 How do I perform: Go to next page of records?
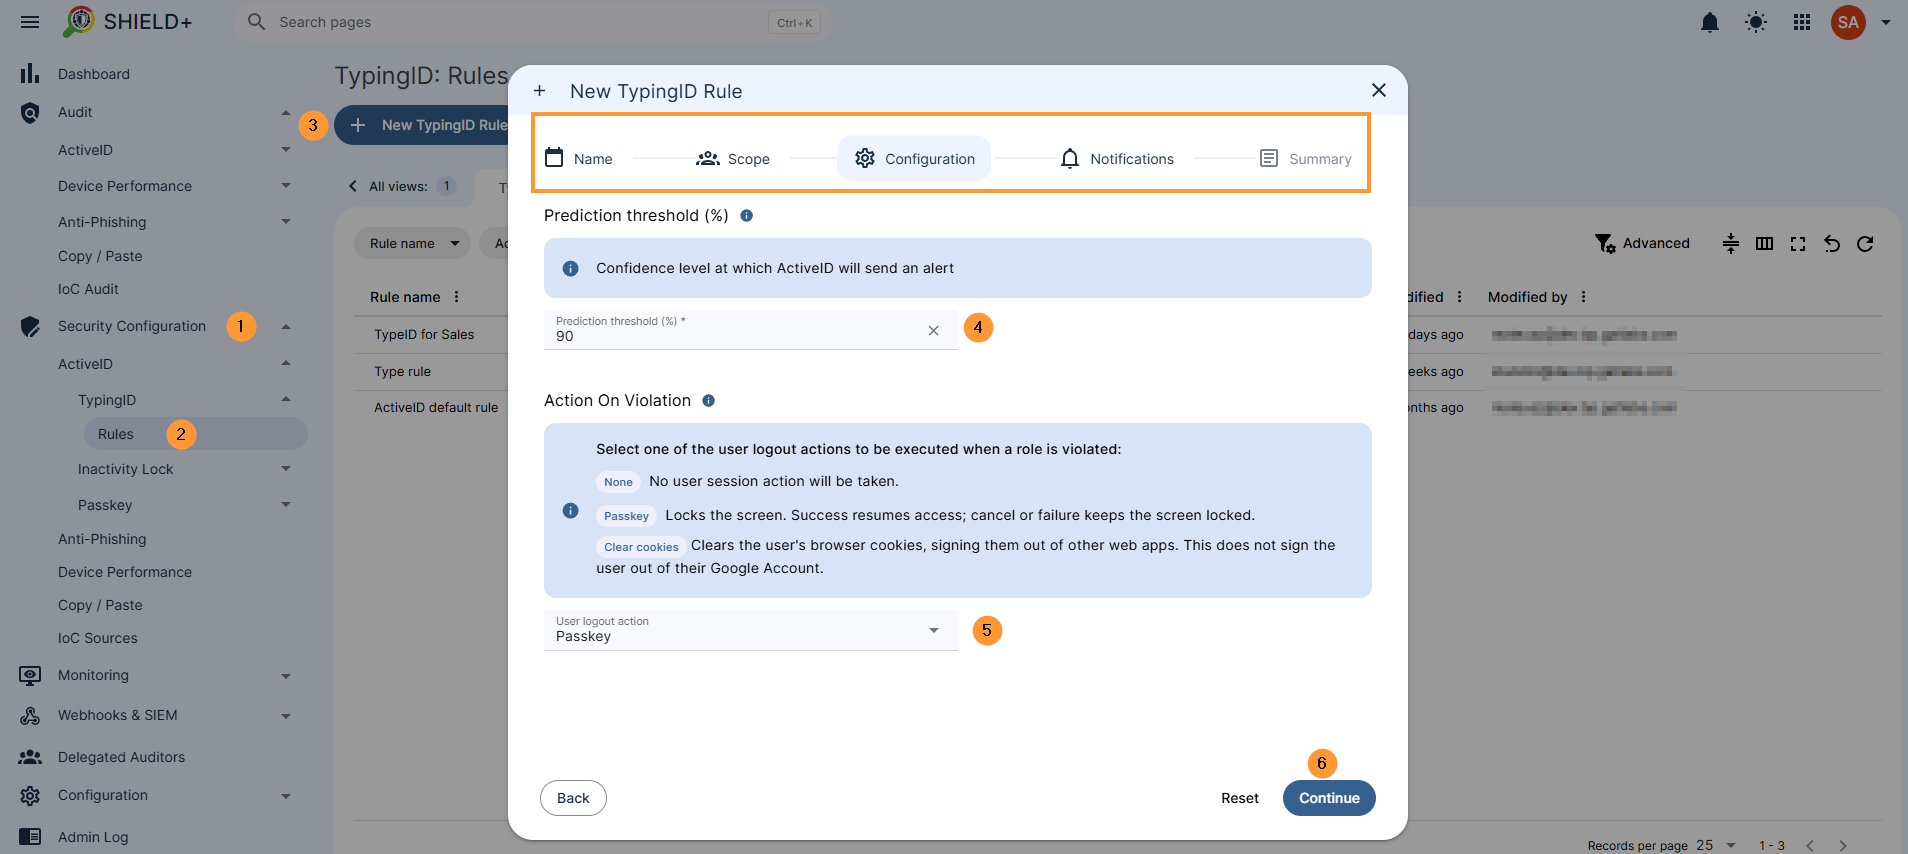click(x=1843, y=845)
